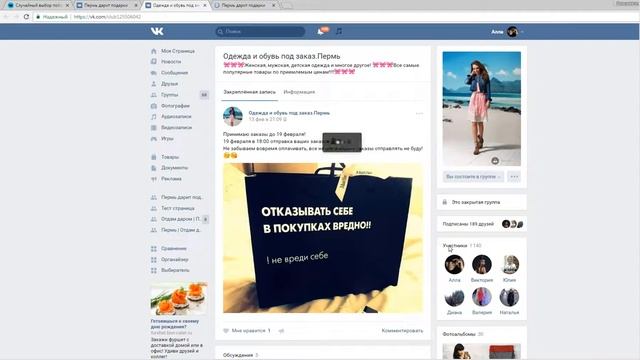Open the notifications bell icon
This screenshot has height=360, width=640.
(x=320, y=31)
